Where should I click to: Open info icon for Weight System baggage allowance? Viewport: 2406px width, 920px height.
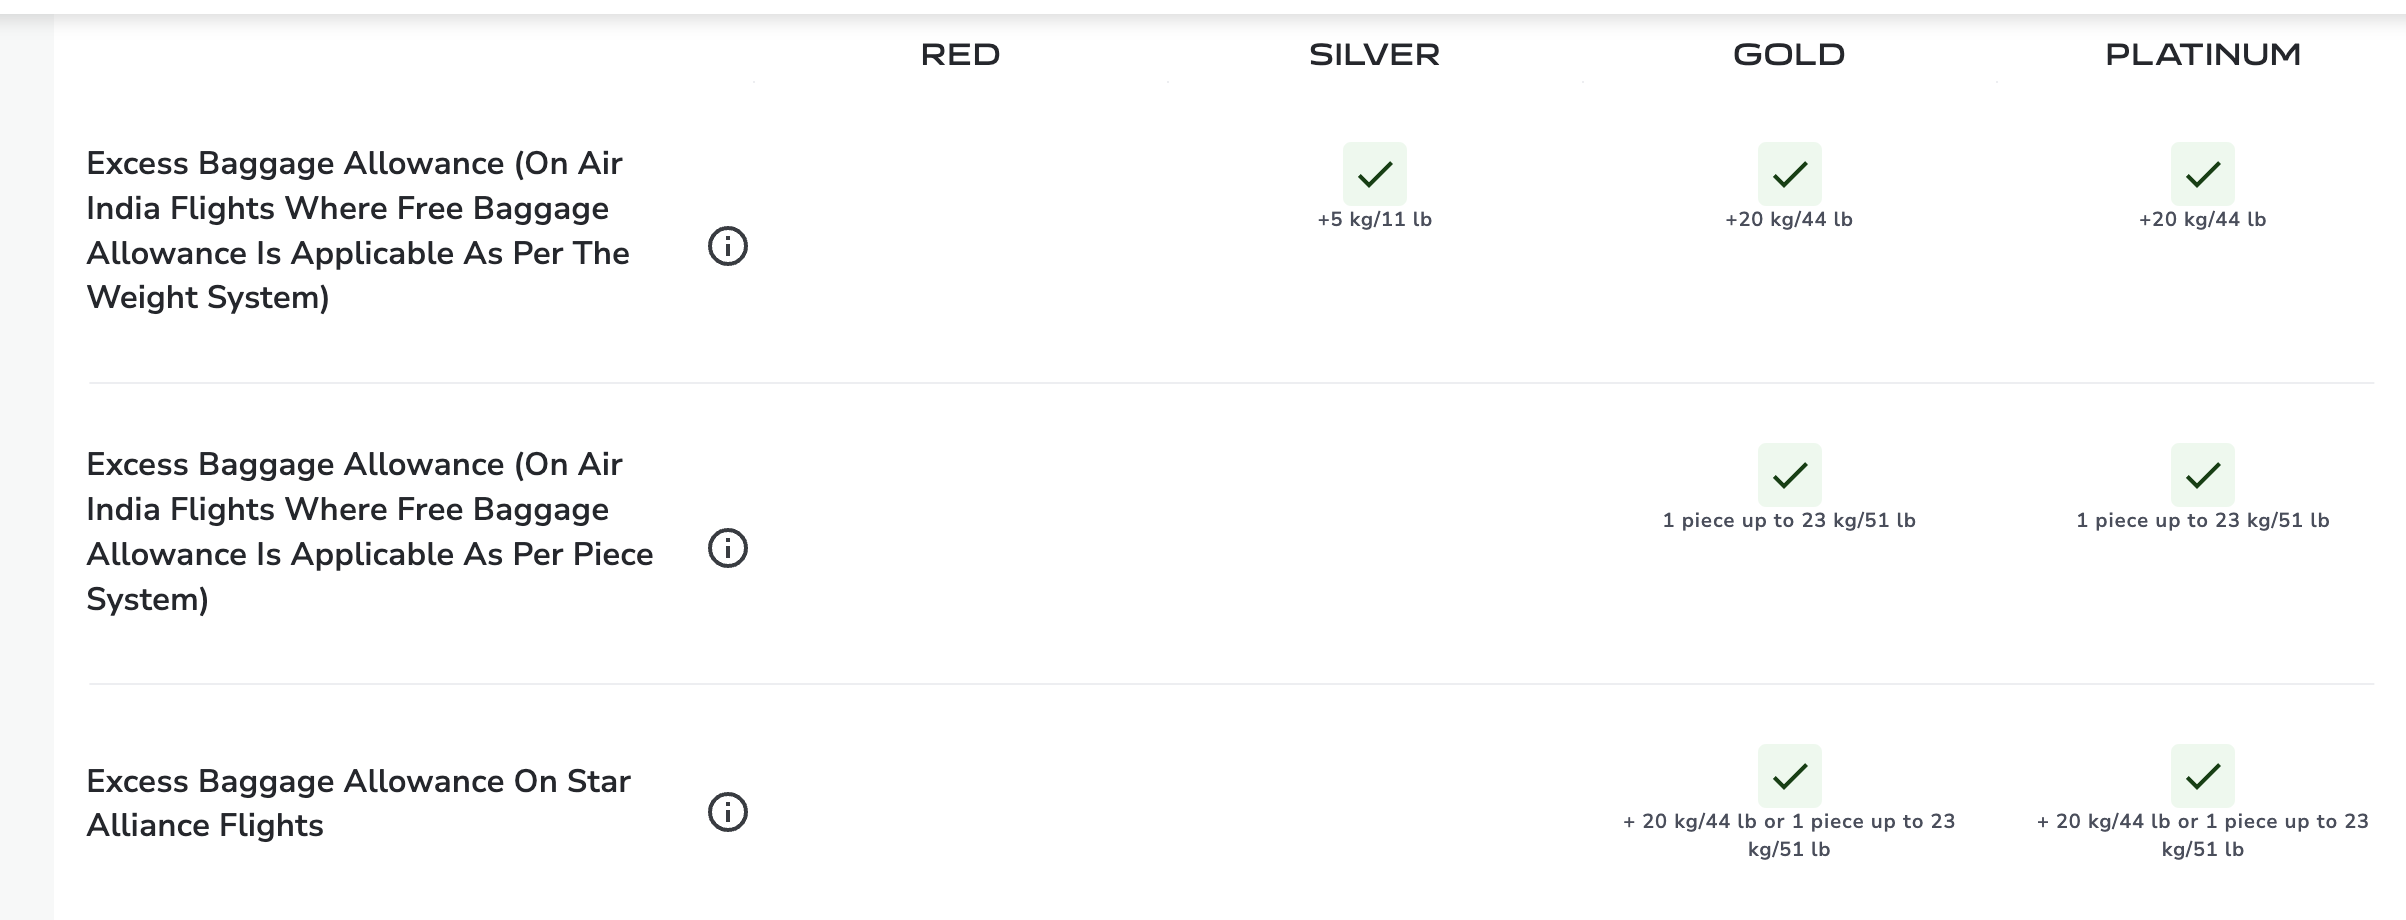click(x=728, y=246)
